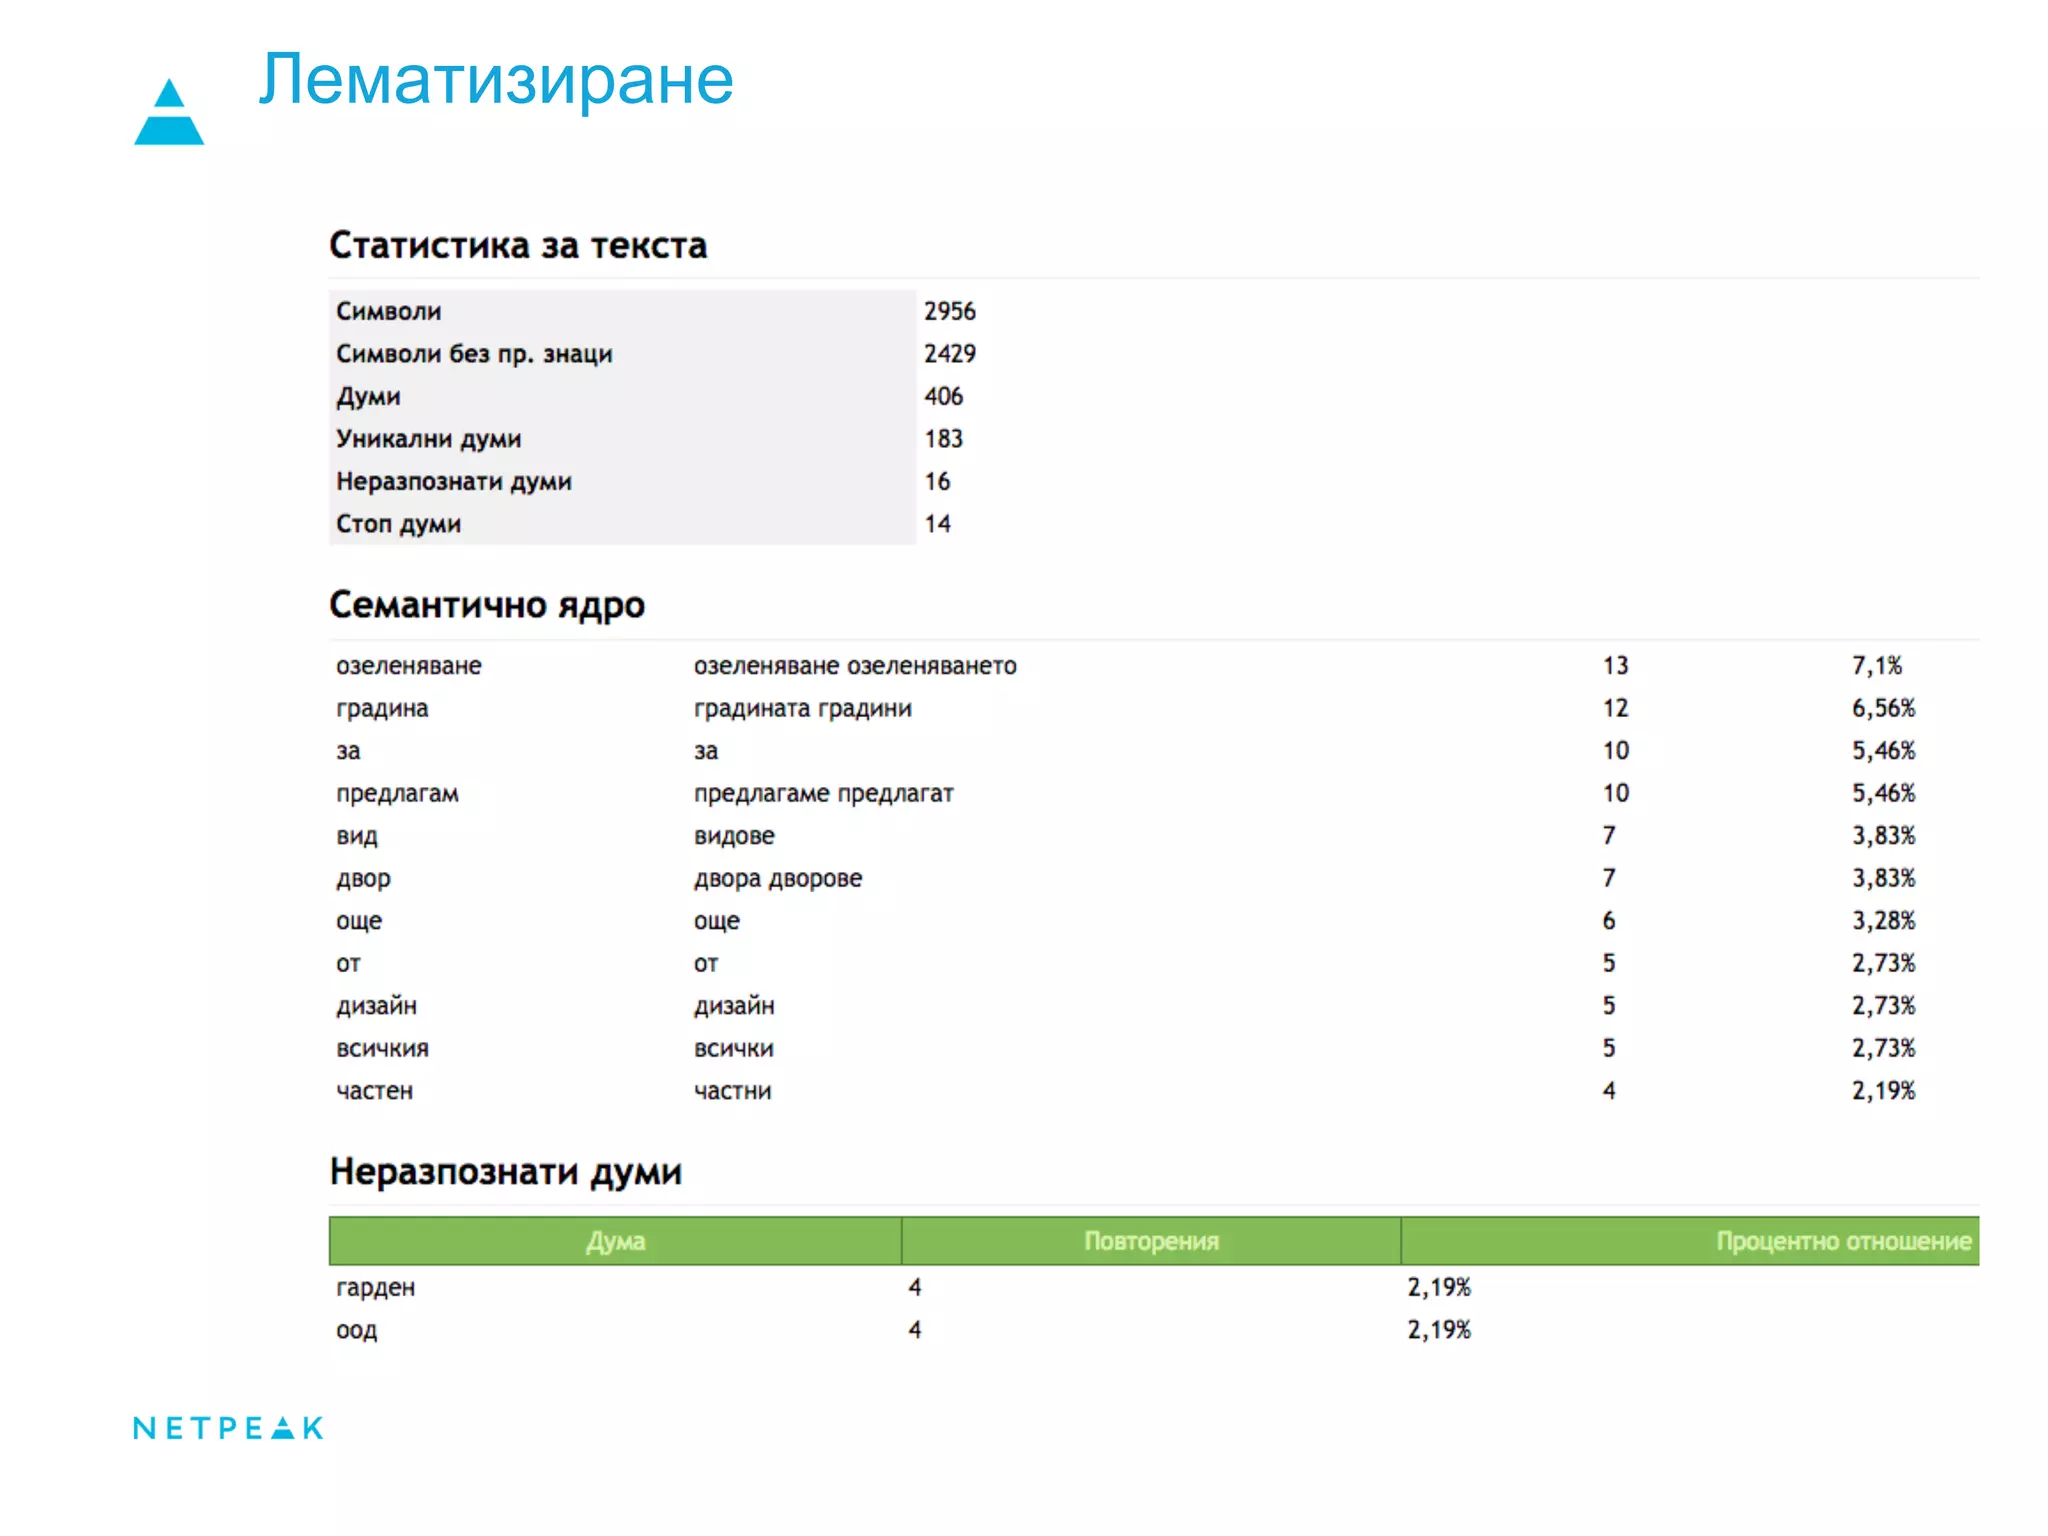This screenshot has height=1536, width=2048.
Task: Select the value 406
Action: click(943, 396)
